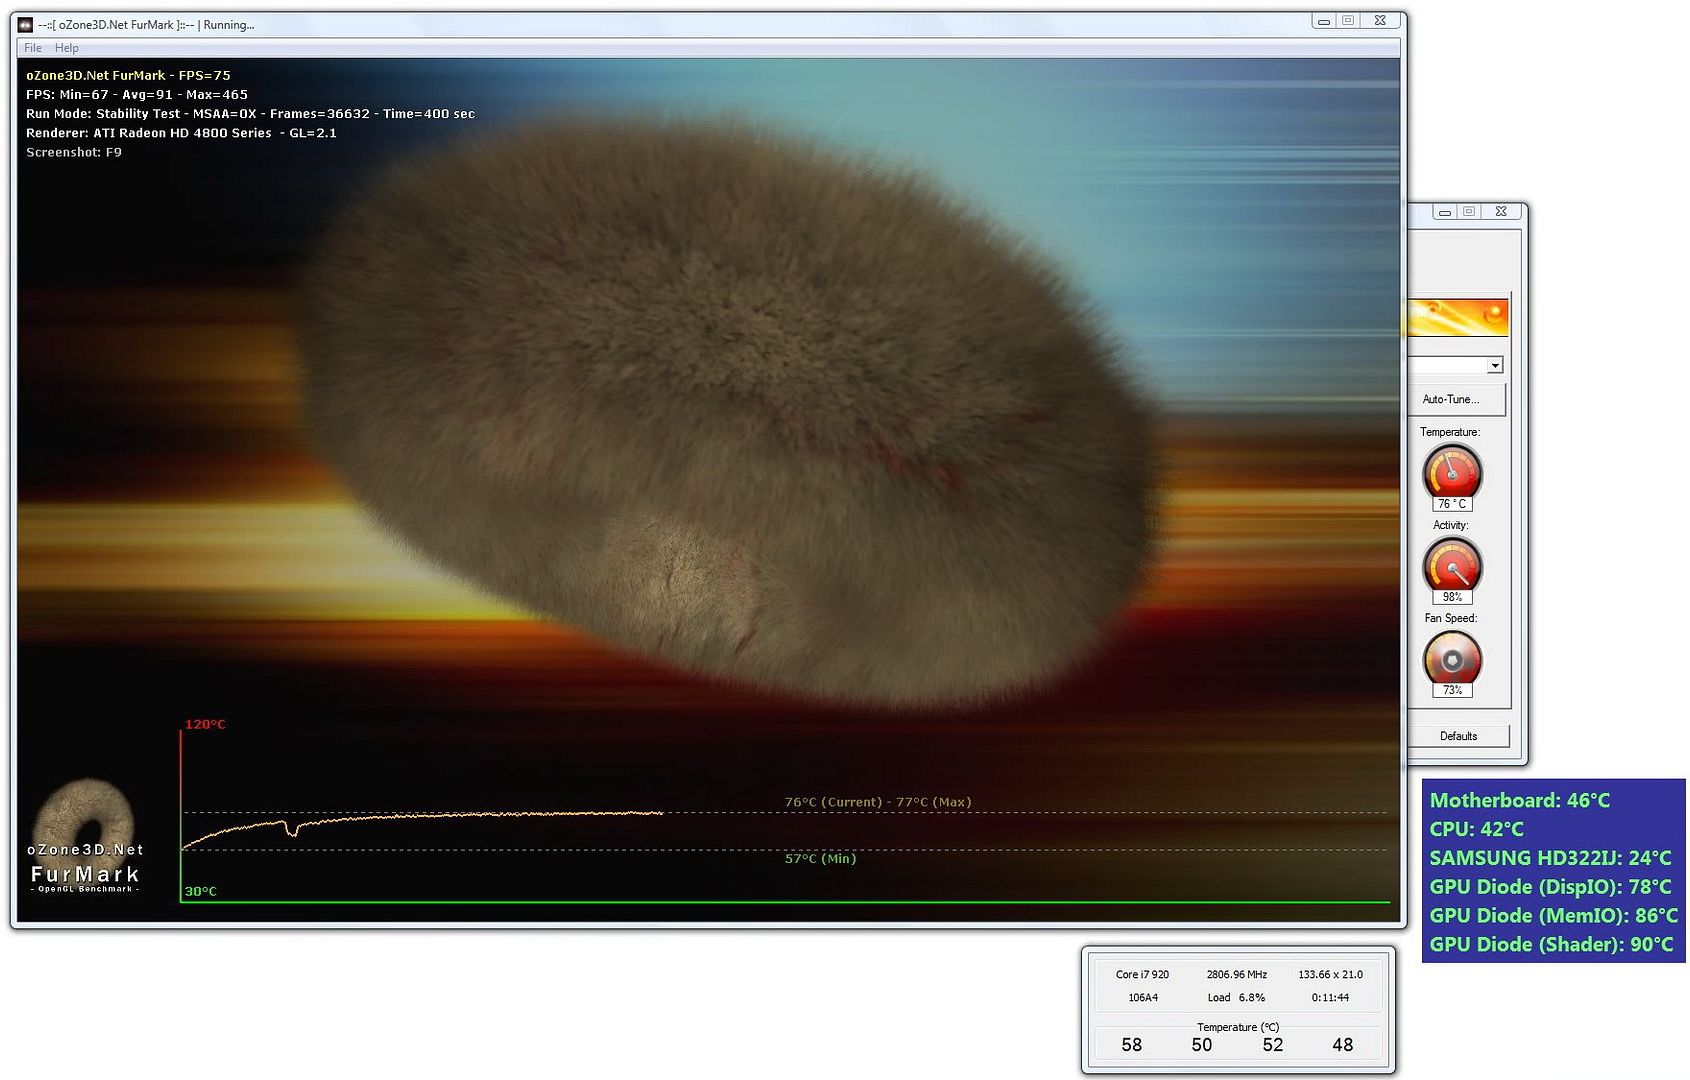
Task: Click the Activity gauge showing 98%
Action: pos(1452,565)
